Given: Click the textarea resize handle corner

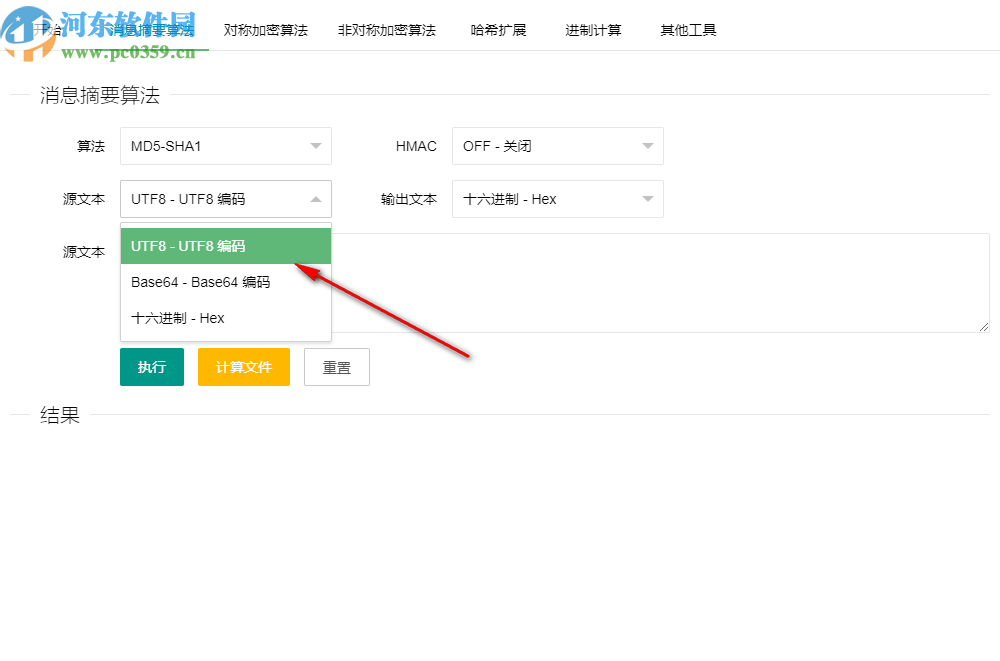Looking at the screenshot, I should click(x=982, y=327).
